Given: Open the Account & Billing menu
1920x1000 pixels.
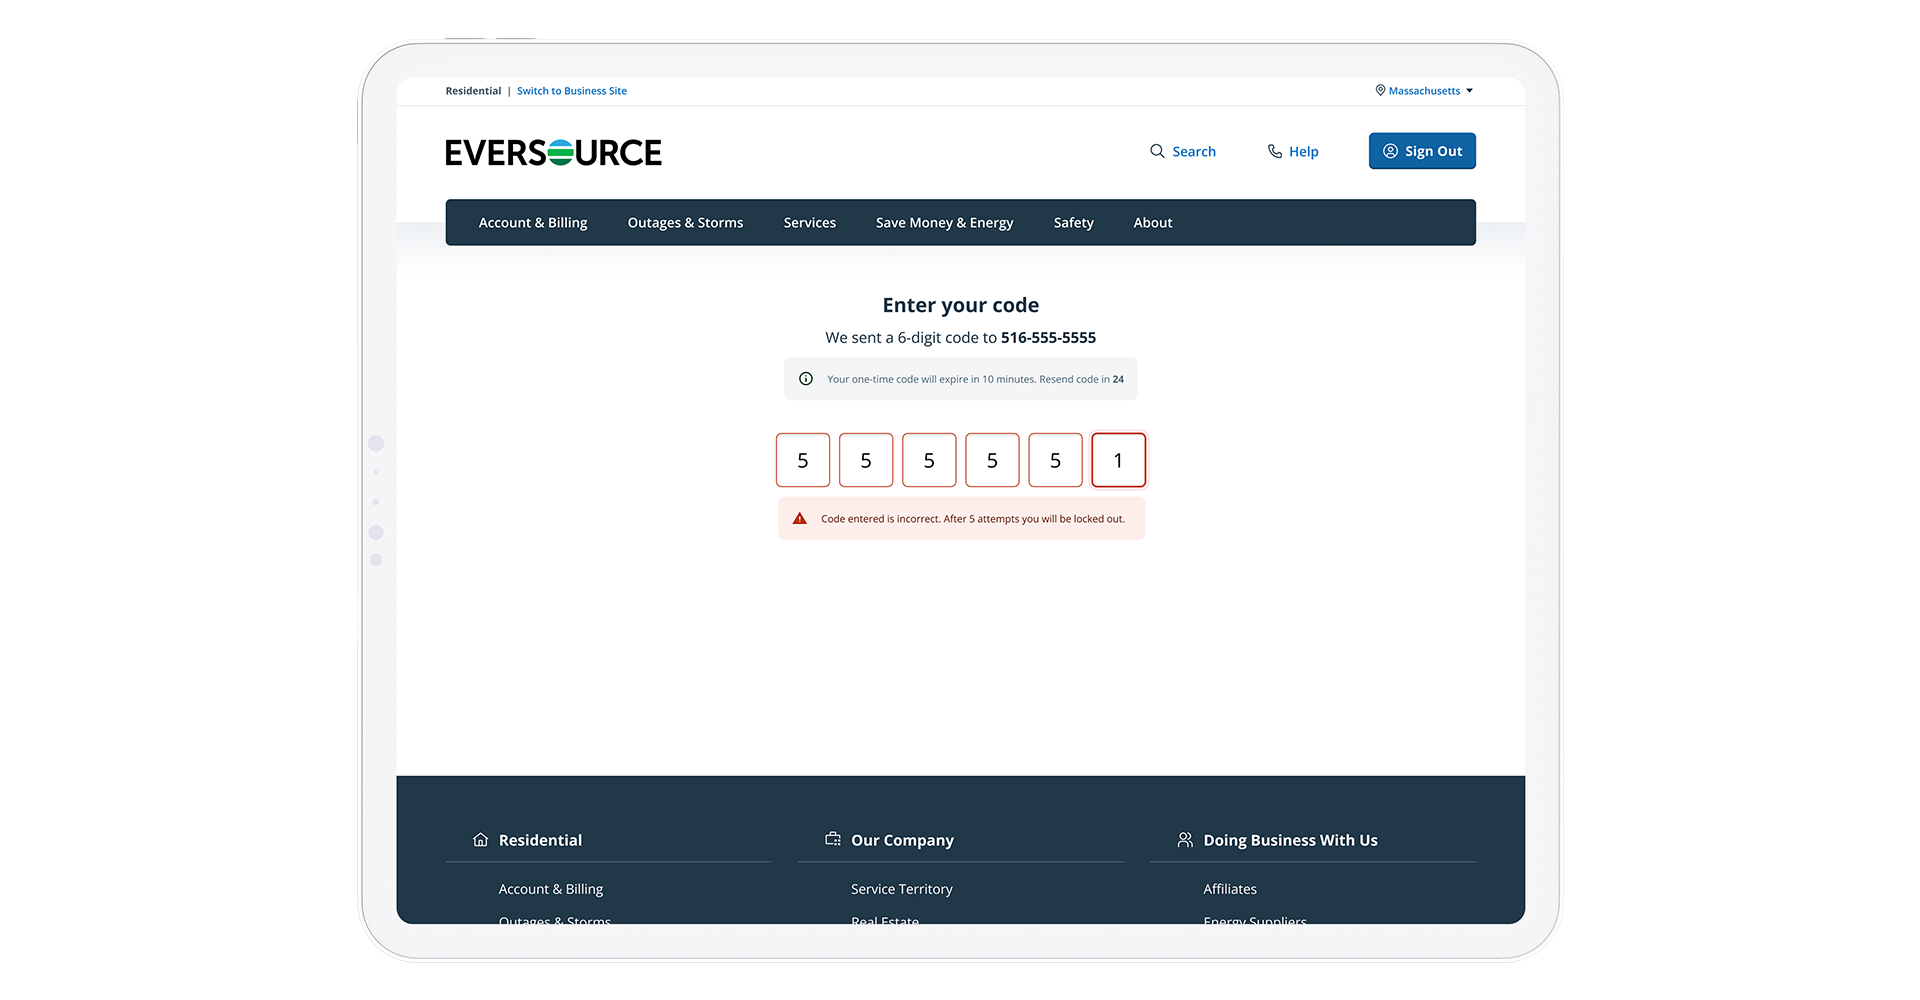Looking at the screenshot, I should (x=533, y=222).
